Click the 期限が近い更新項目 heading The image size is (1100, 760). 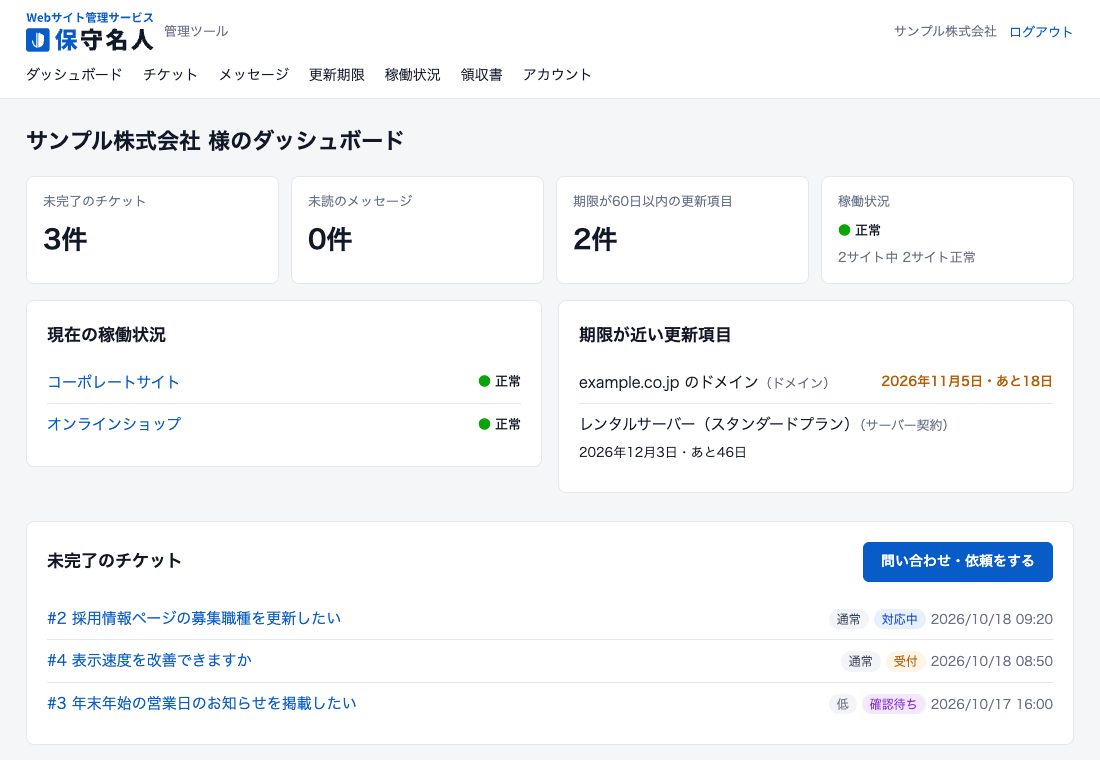pyautogui.click(x=655, y=335)
